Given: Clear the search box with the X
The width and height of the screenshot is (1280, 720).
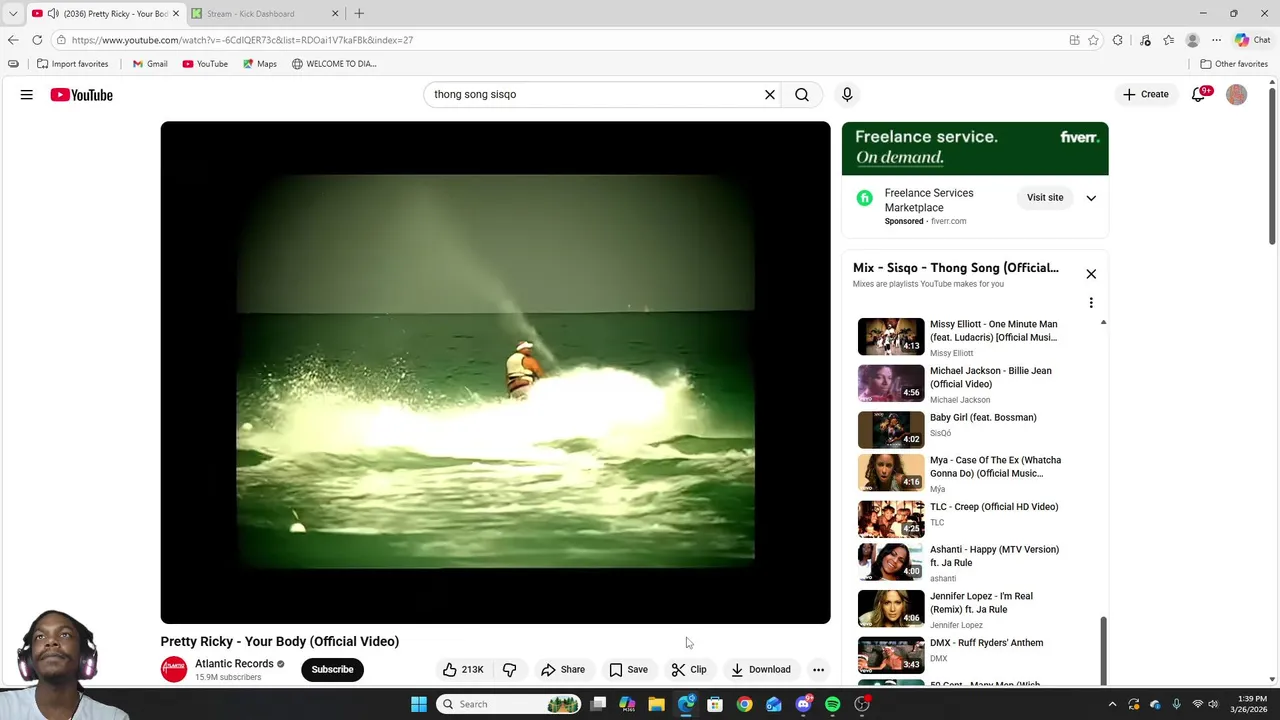Looking at the screenshot, I should pos(770,95).
